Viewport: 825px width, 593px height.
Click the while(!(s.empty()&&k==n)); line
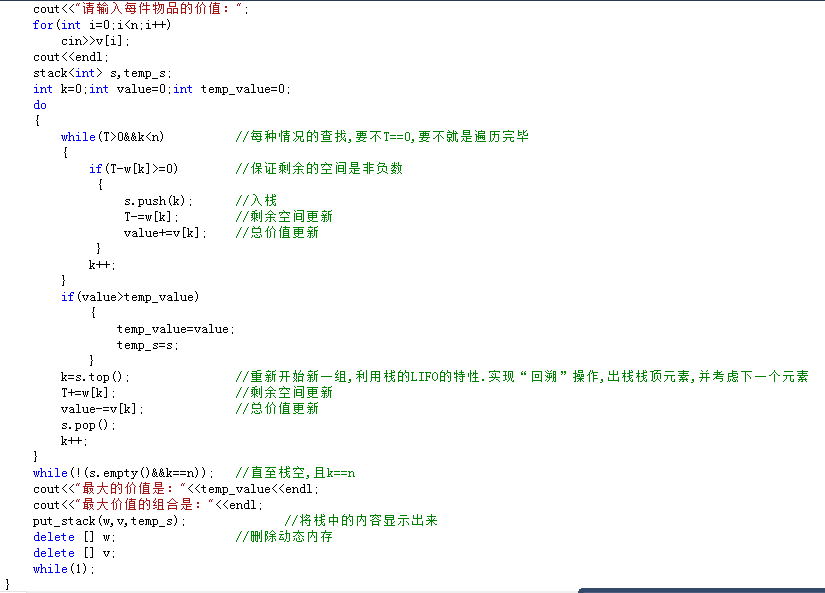[123, 473]
